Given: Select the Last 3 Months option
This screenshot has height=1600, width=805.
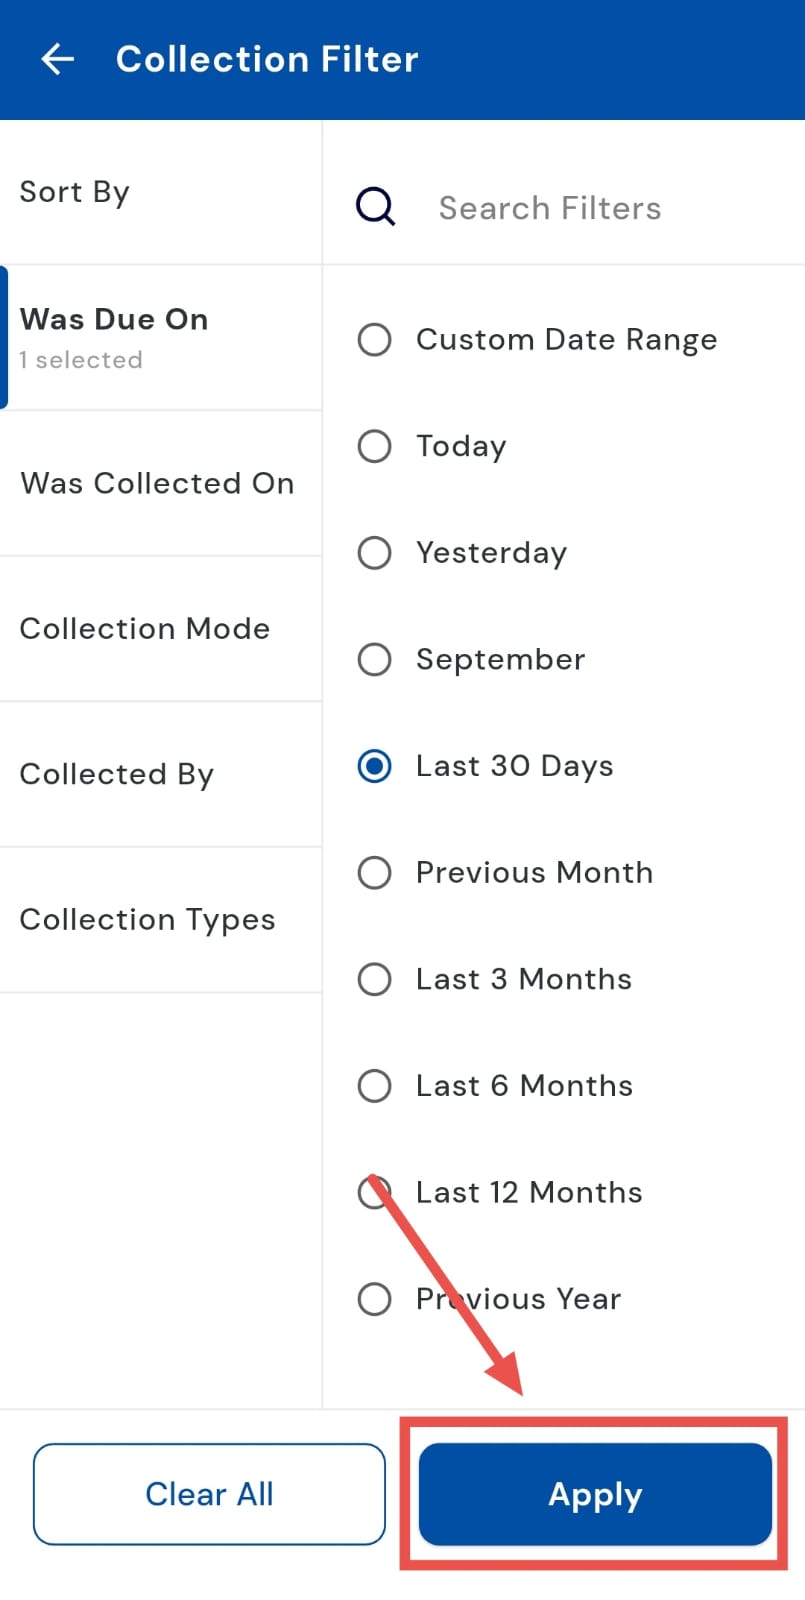Looking at the screenshot, I should [374, 979].
